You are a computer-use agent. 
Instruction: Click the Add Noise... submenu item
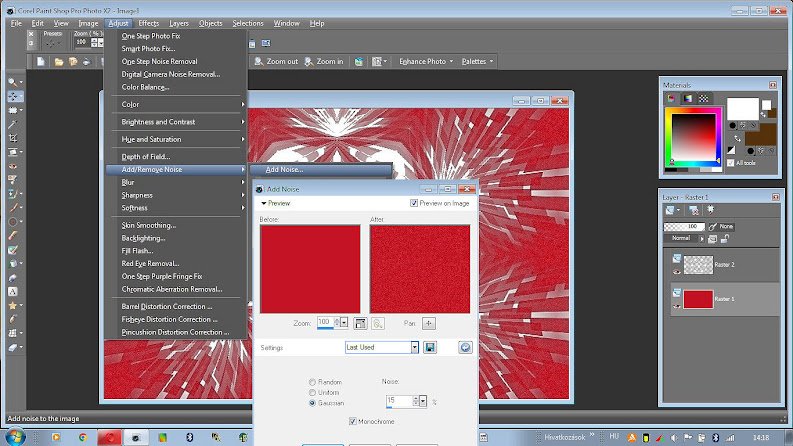[x=321, y=169]
